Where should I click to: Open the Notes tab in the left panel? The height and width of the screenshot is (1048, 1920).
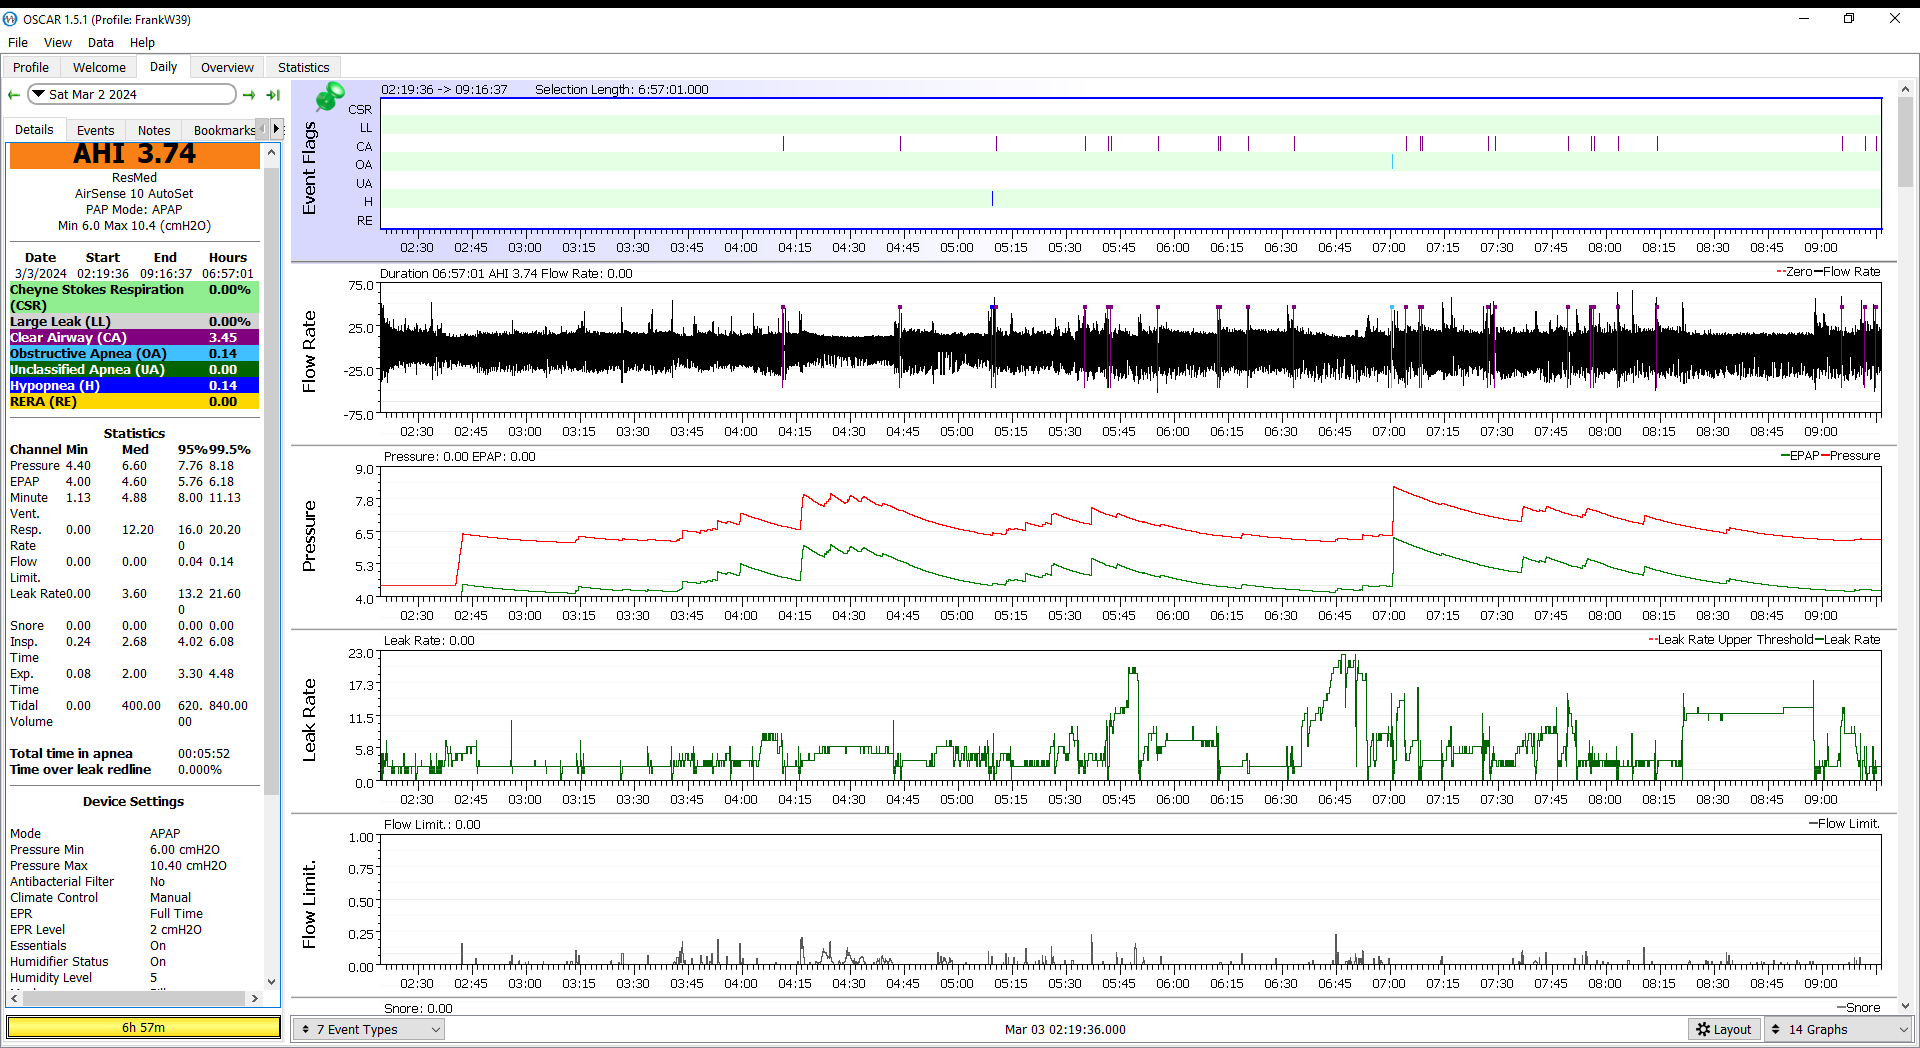[x=154, y=131]
